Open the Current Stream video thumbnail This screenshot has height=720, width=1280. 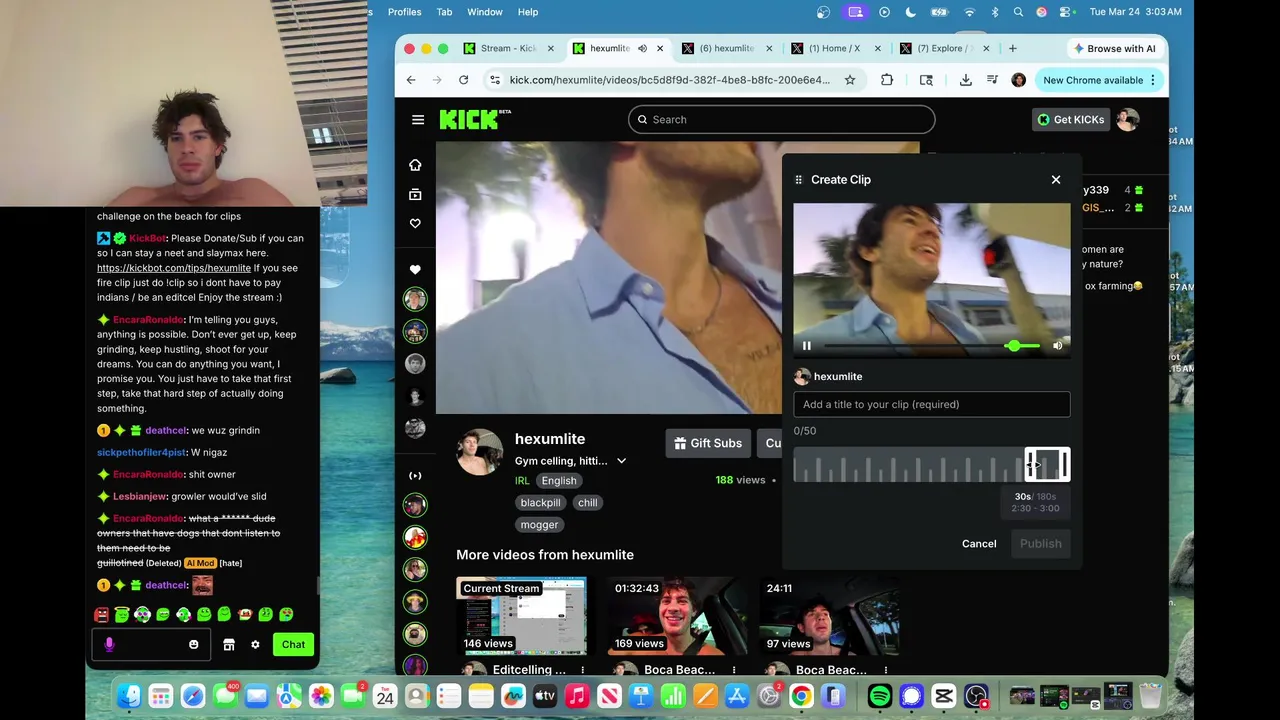(521, 616)
